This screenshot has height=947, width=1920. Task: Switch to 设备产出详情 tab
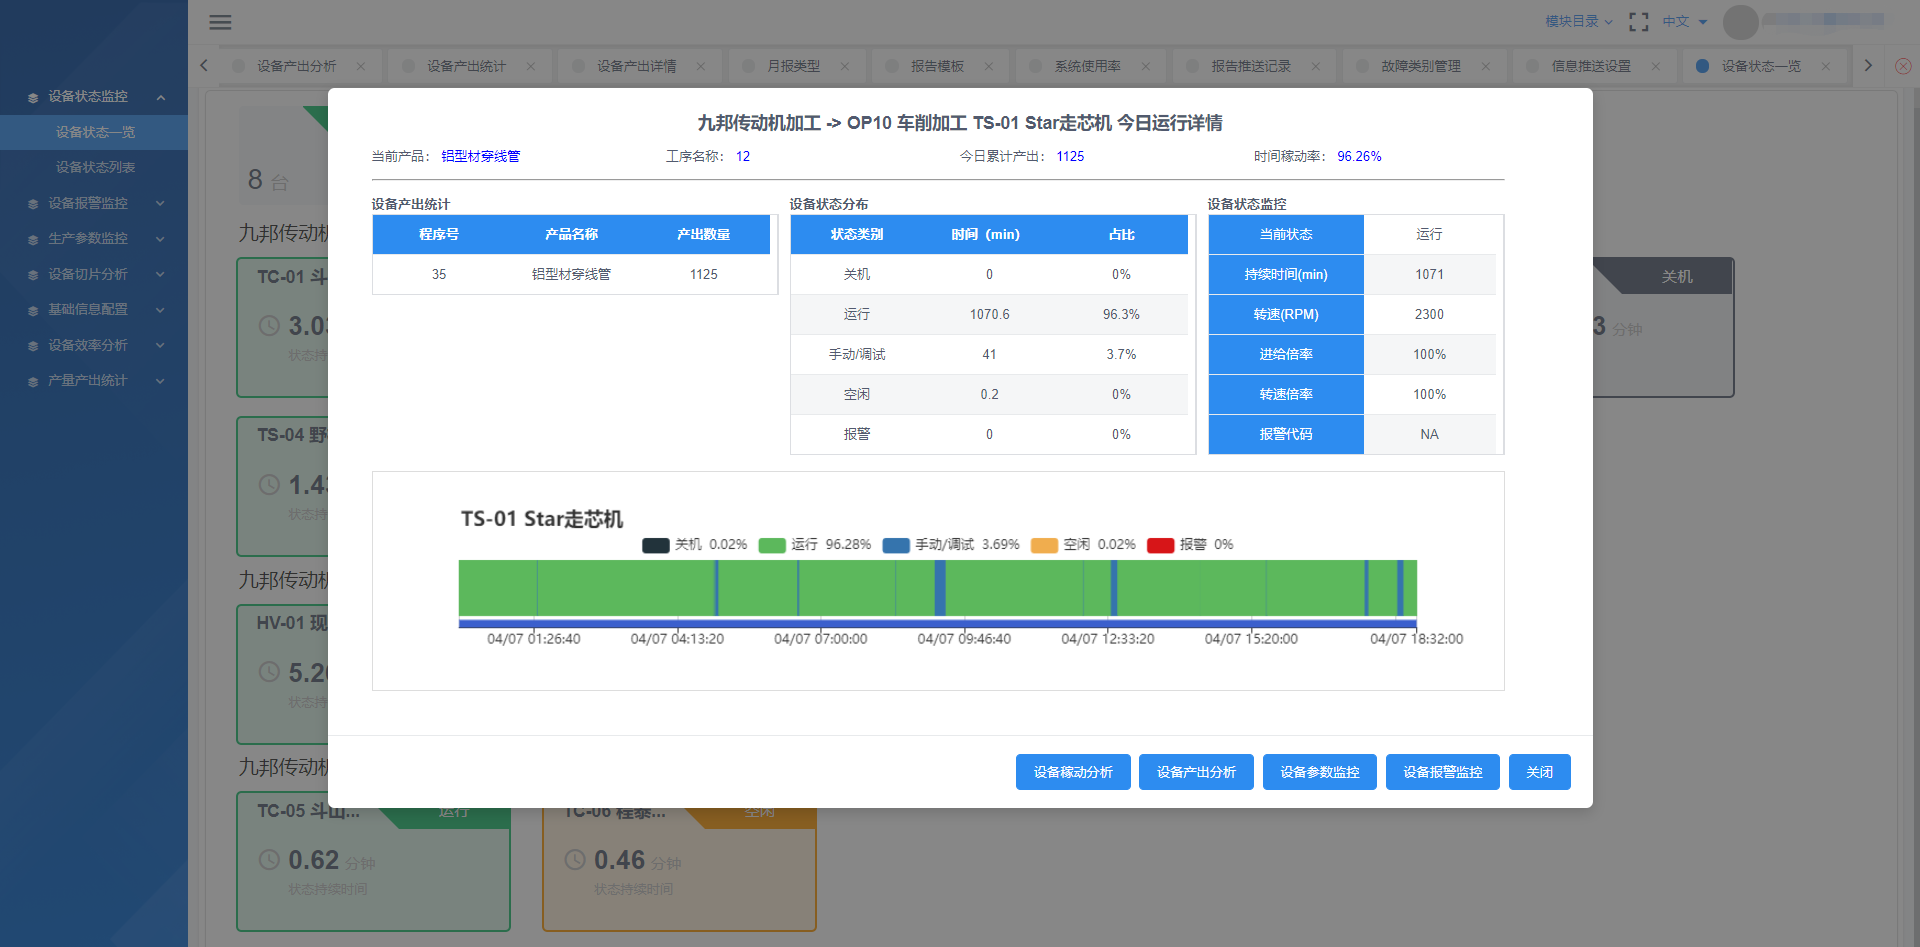point(636,66)
